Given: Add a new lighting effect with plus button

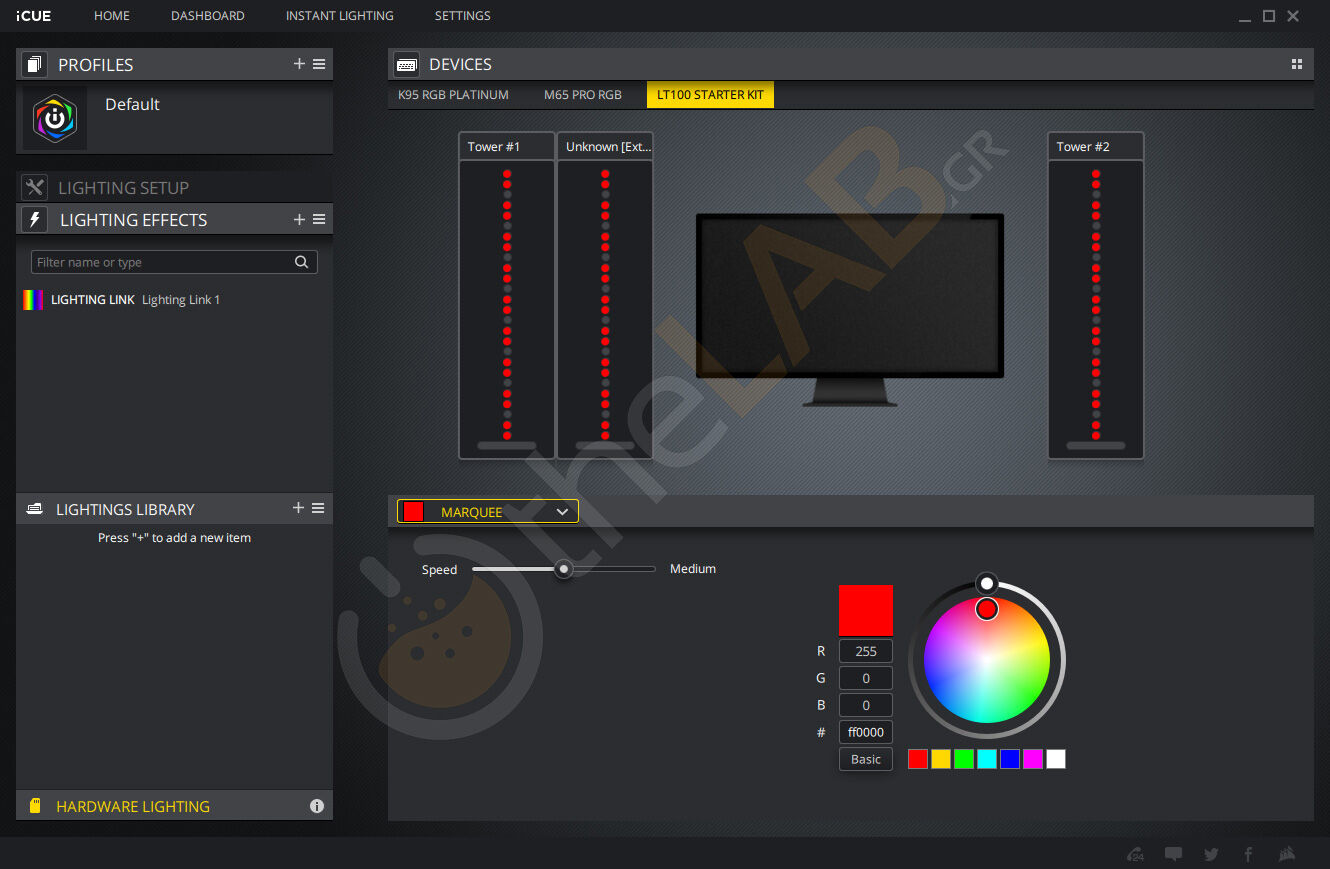Looking at the screenshot, I should [298, 219].
